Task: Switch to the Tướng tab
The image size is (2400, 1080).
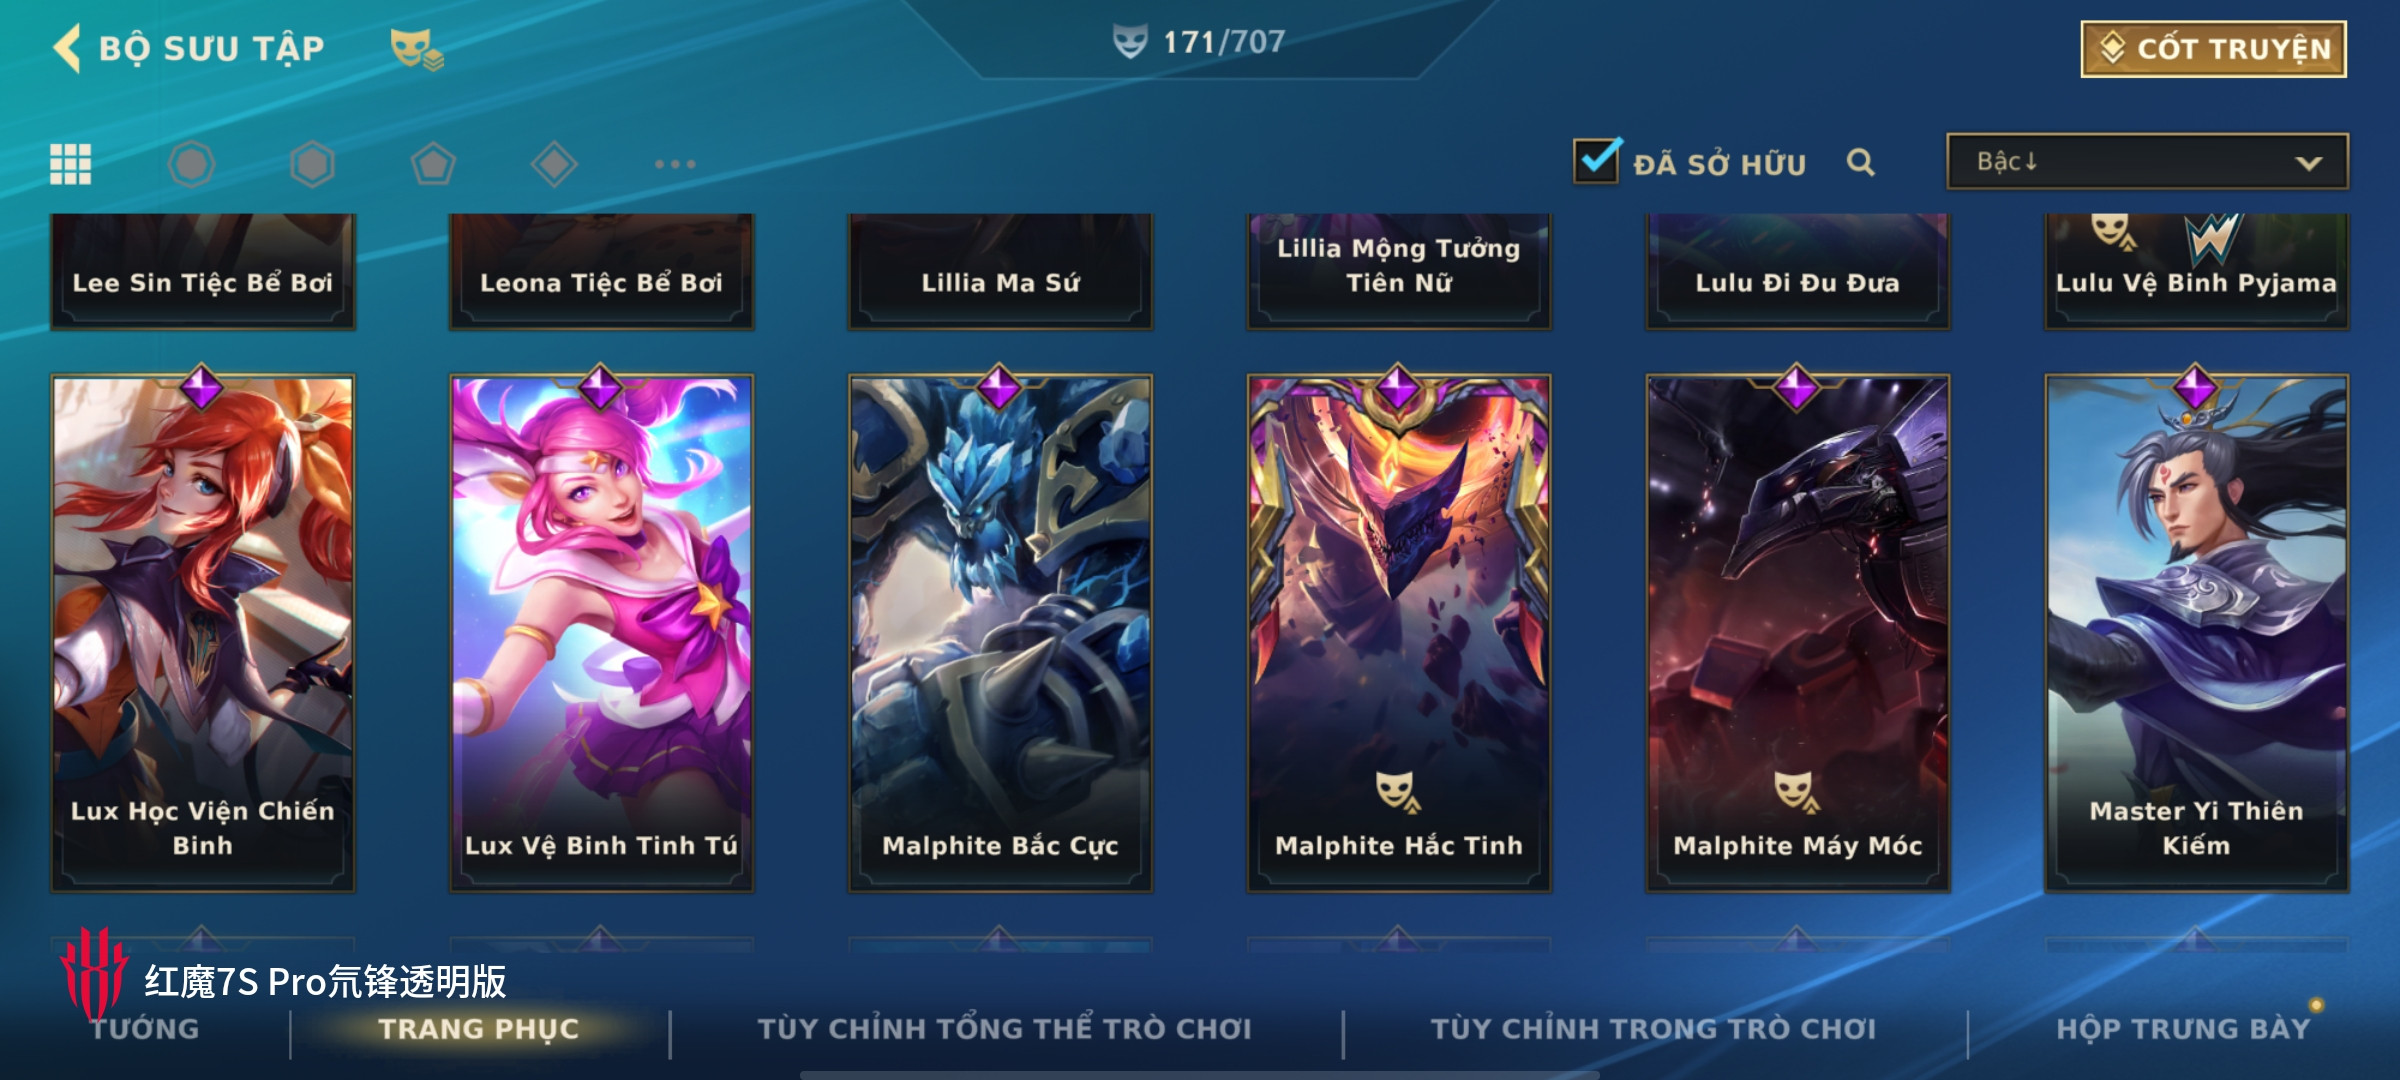Action: (x=145, y=1029)
